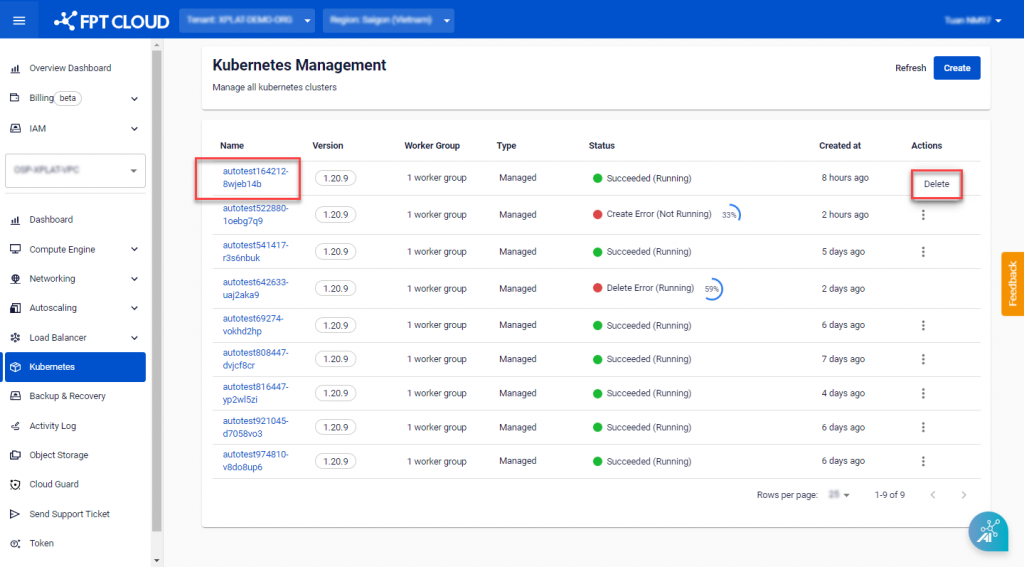Click the Create cluster button
Screen dimensions: 1024x567
[956, 68]
